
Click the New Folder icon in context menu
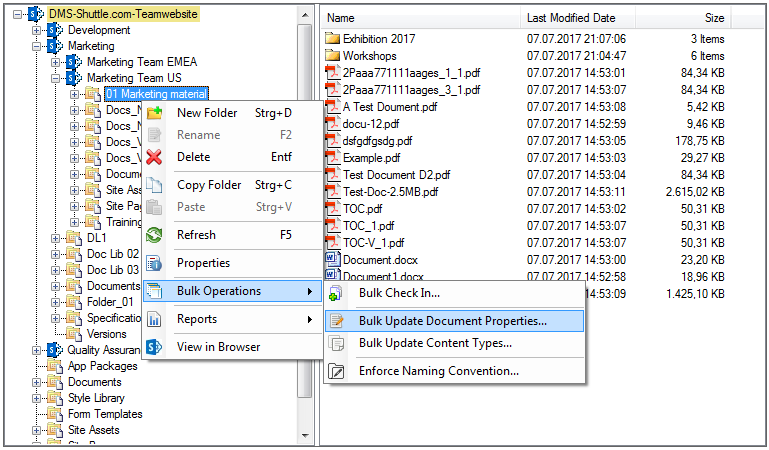pyautogui.click(x=154, y=113)
